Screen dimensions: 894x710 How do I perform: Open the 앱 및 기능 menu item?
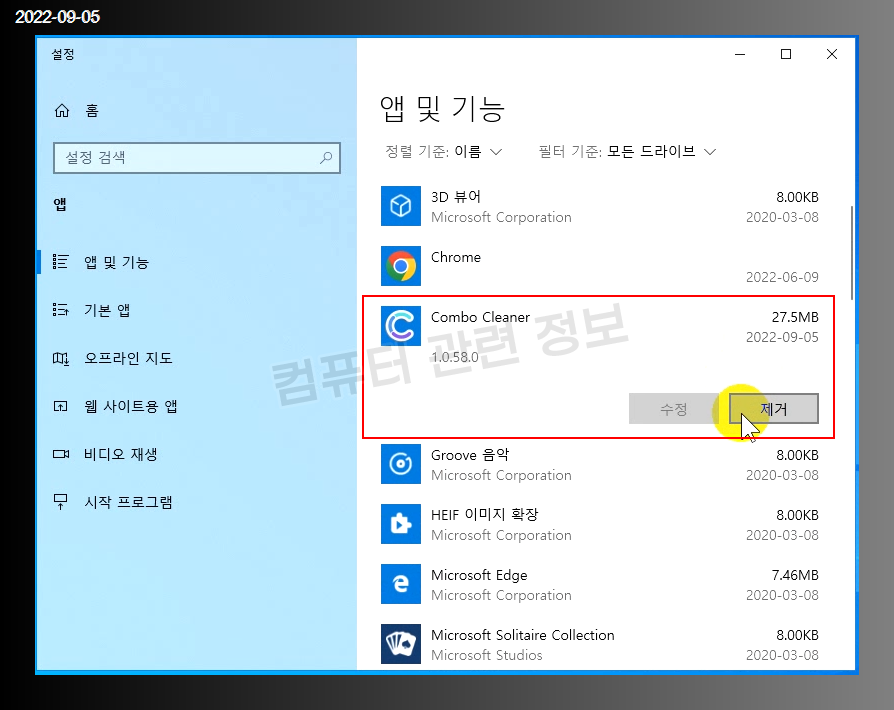point(116,262)
